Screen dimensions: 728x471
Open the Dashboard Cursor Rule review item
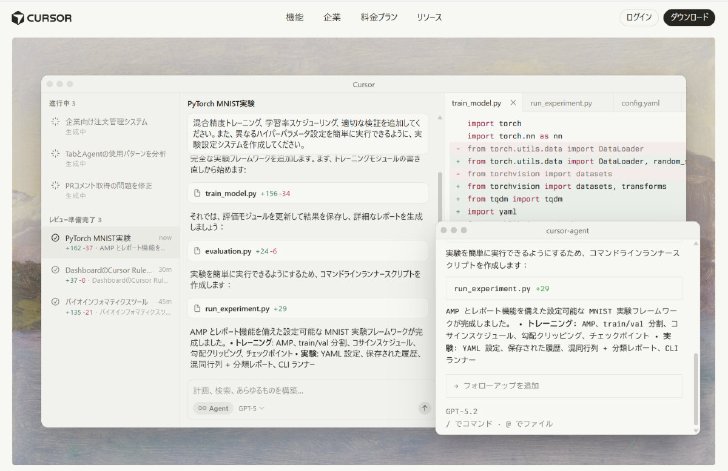[110, 275]
